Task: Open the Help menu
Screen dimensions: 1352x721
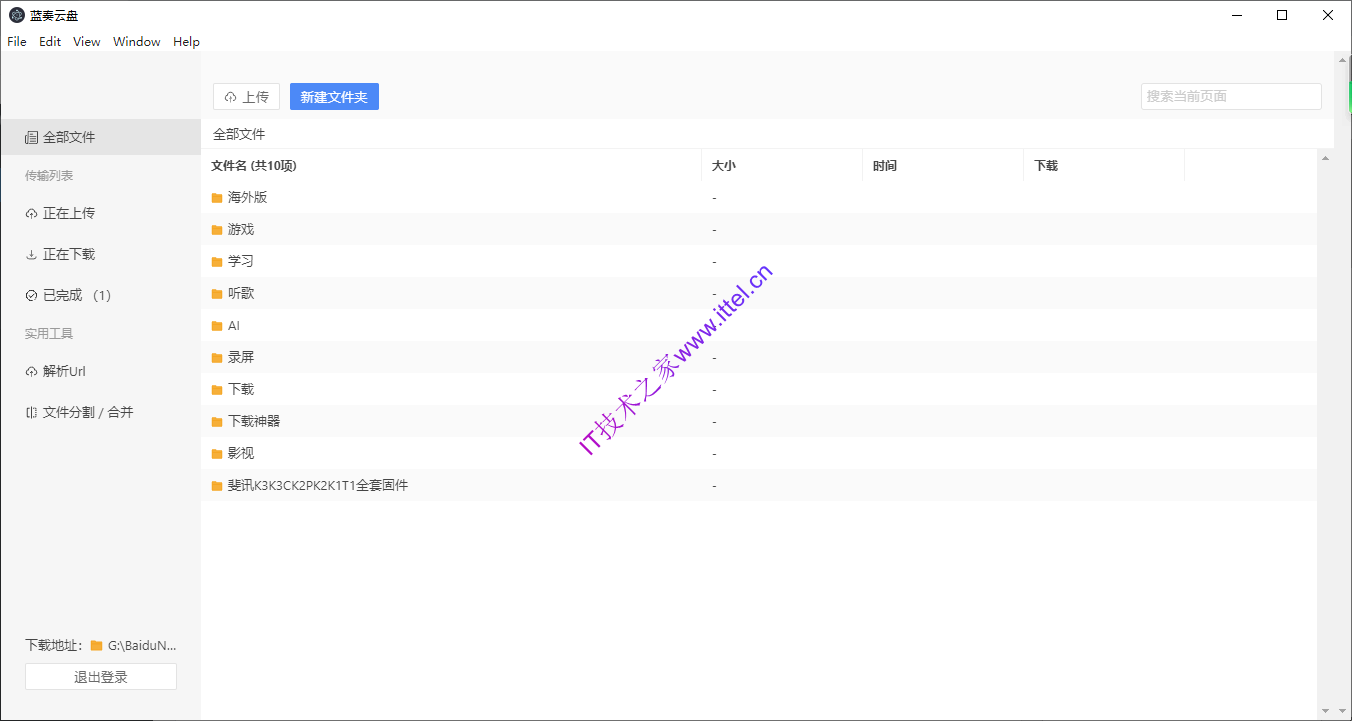Action: click(186, 42)
